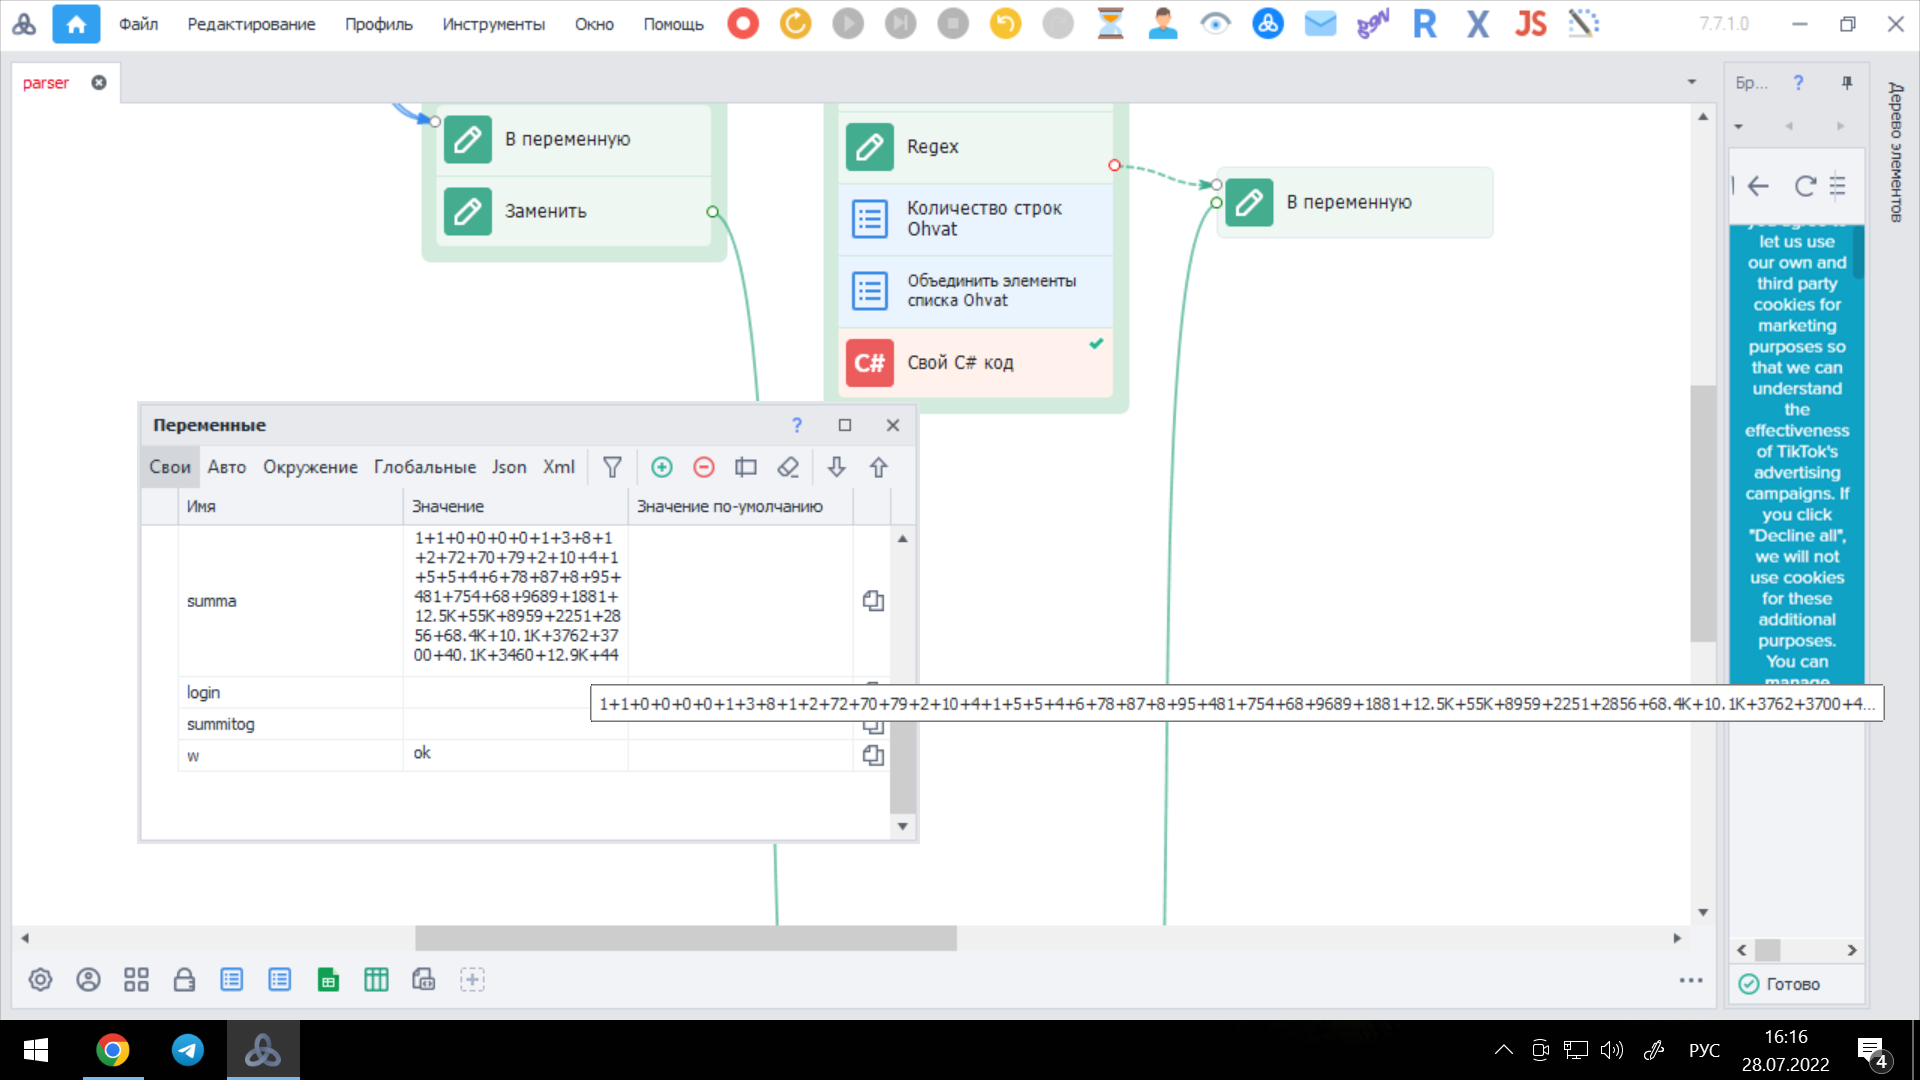Move variable up with arrow icon
The width and height of the screenshot is (1920, 1080).
click(x=879, y=467)
